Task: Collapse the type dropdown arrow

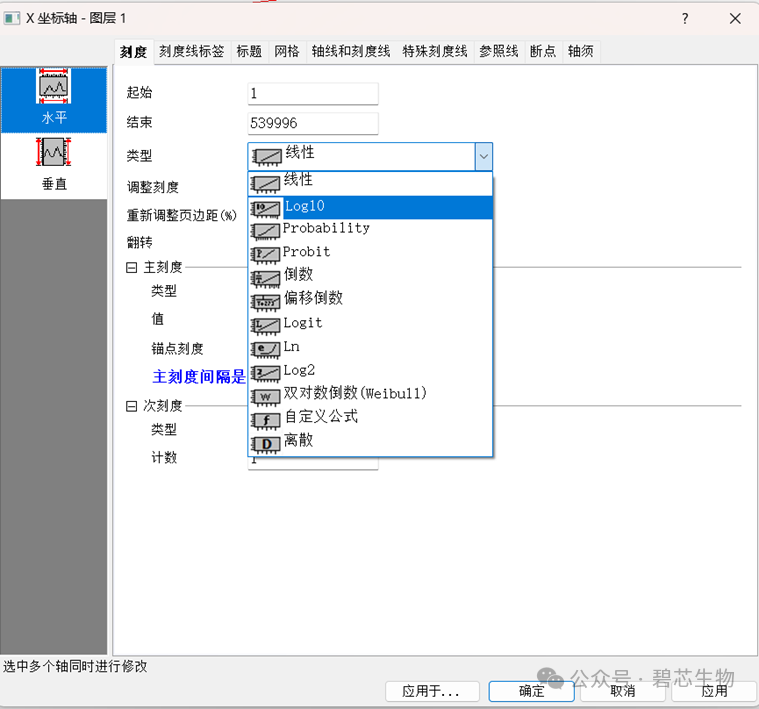Action: [484, 156]
